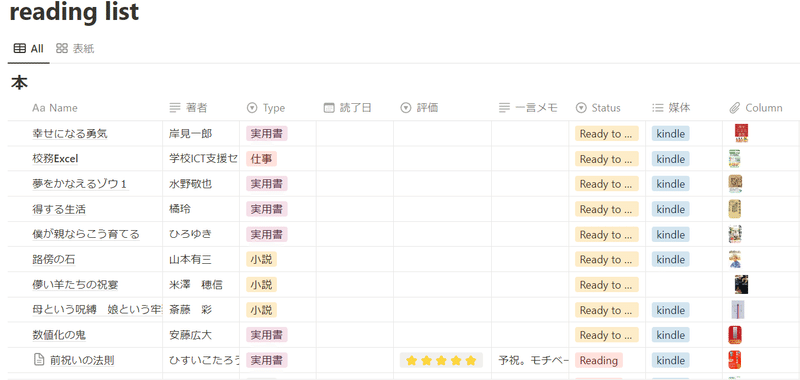The image size is (800, 380).
Task: Click the Reading status for 前祝いの法則
Action: (x=598, y=361)
